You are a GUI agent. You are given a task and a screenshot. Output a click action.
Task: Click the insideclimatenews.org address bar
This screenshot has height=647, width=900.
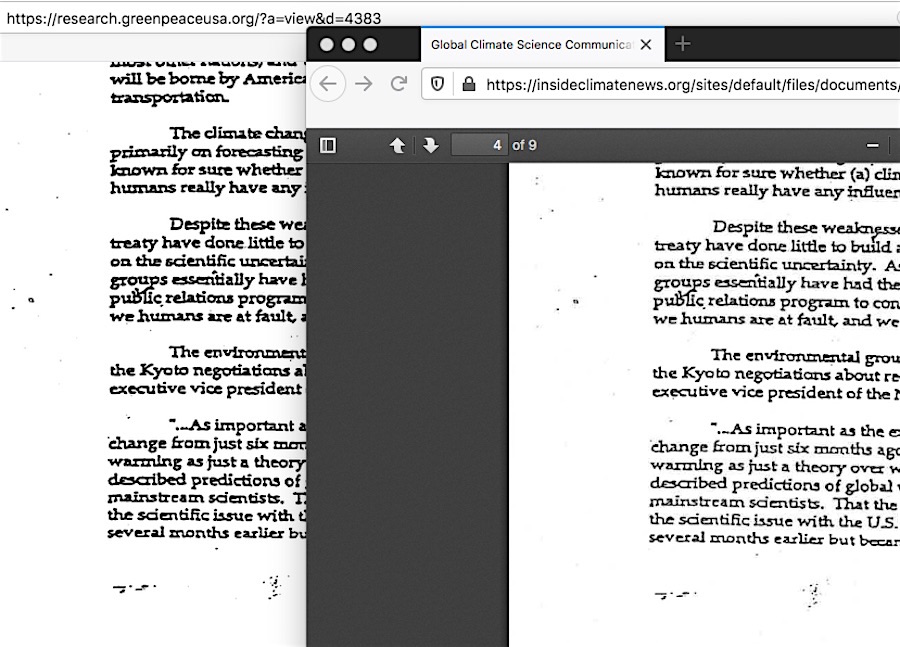point(690,84)
